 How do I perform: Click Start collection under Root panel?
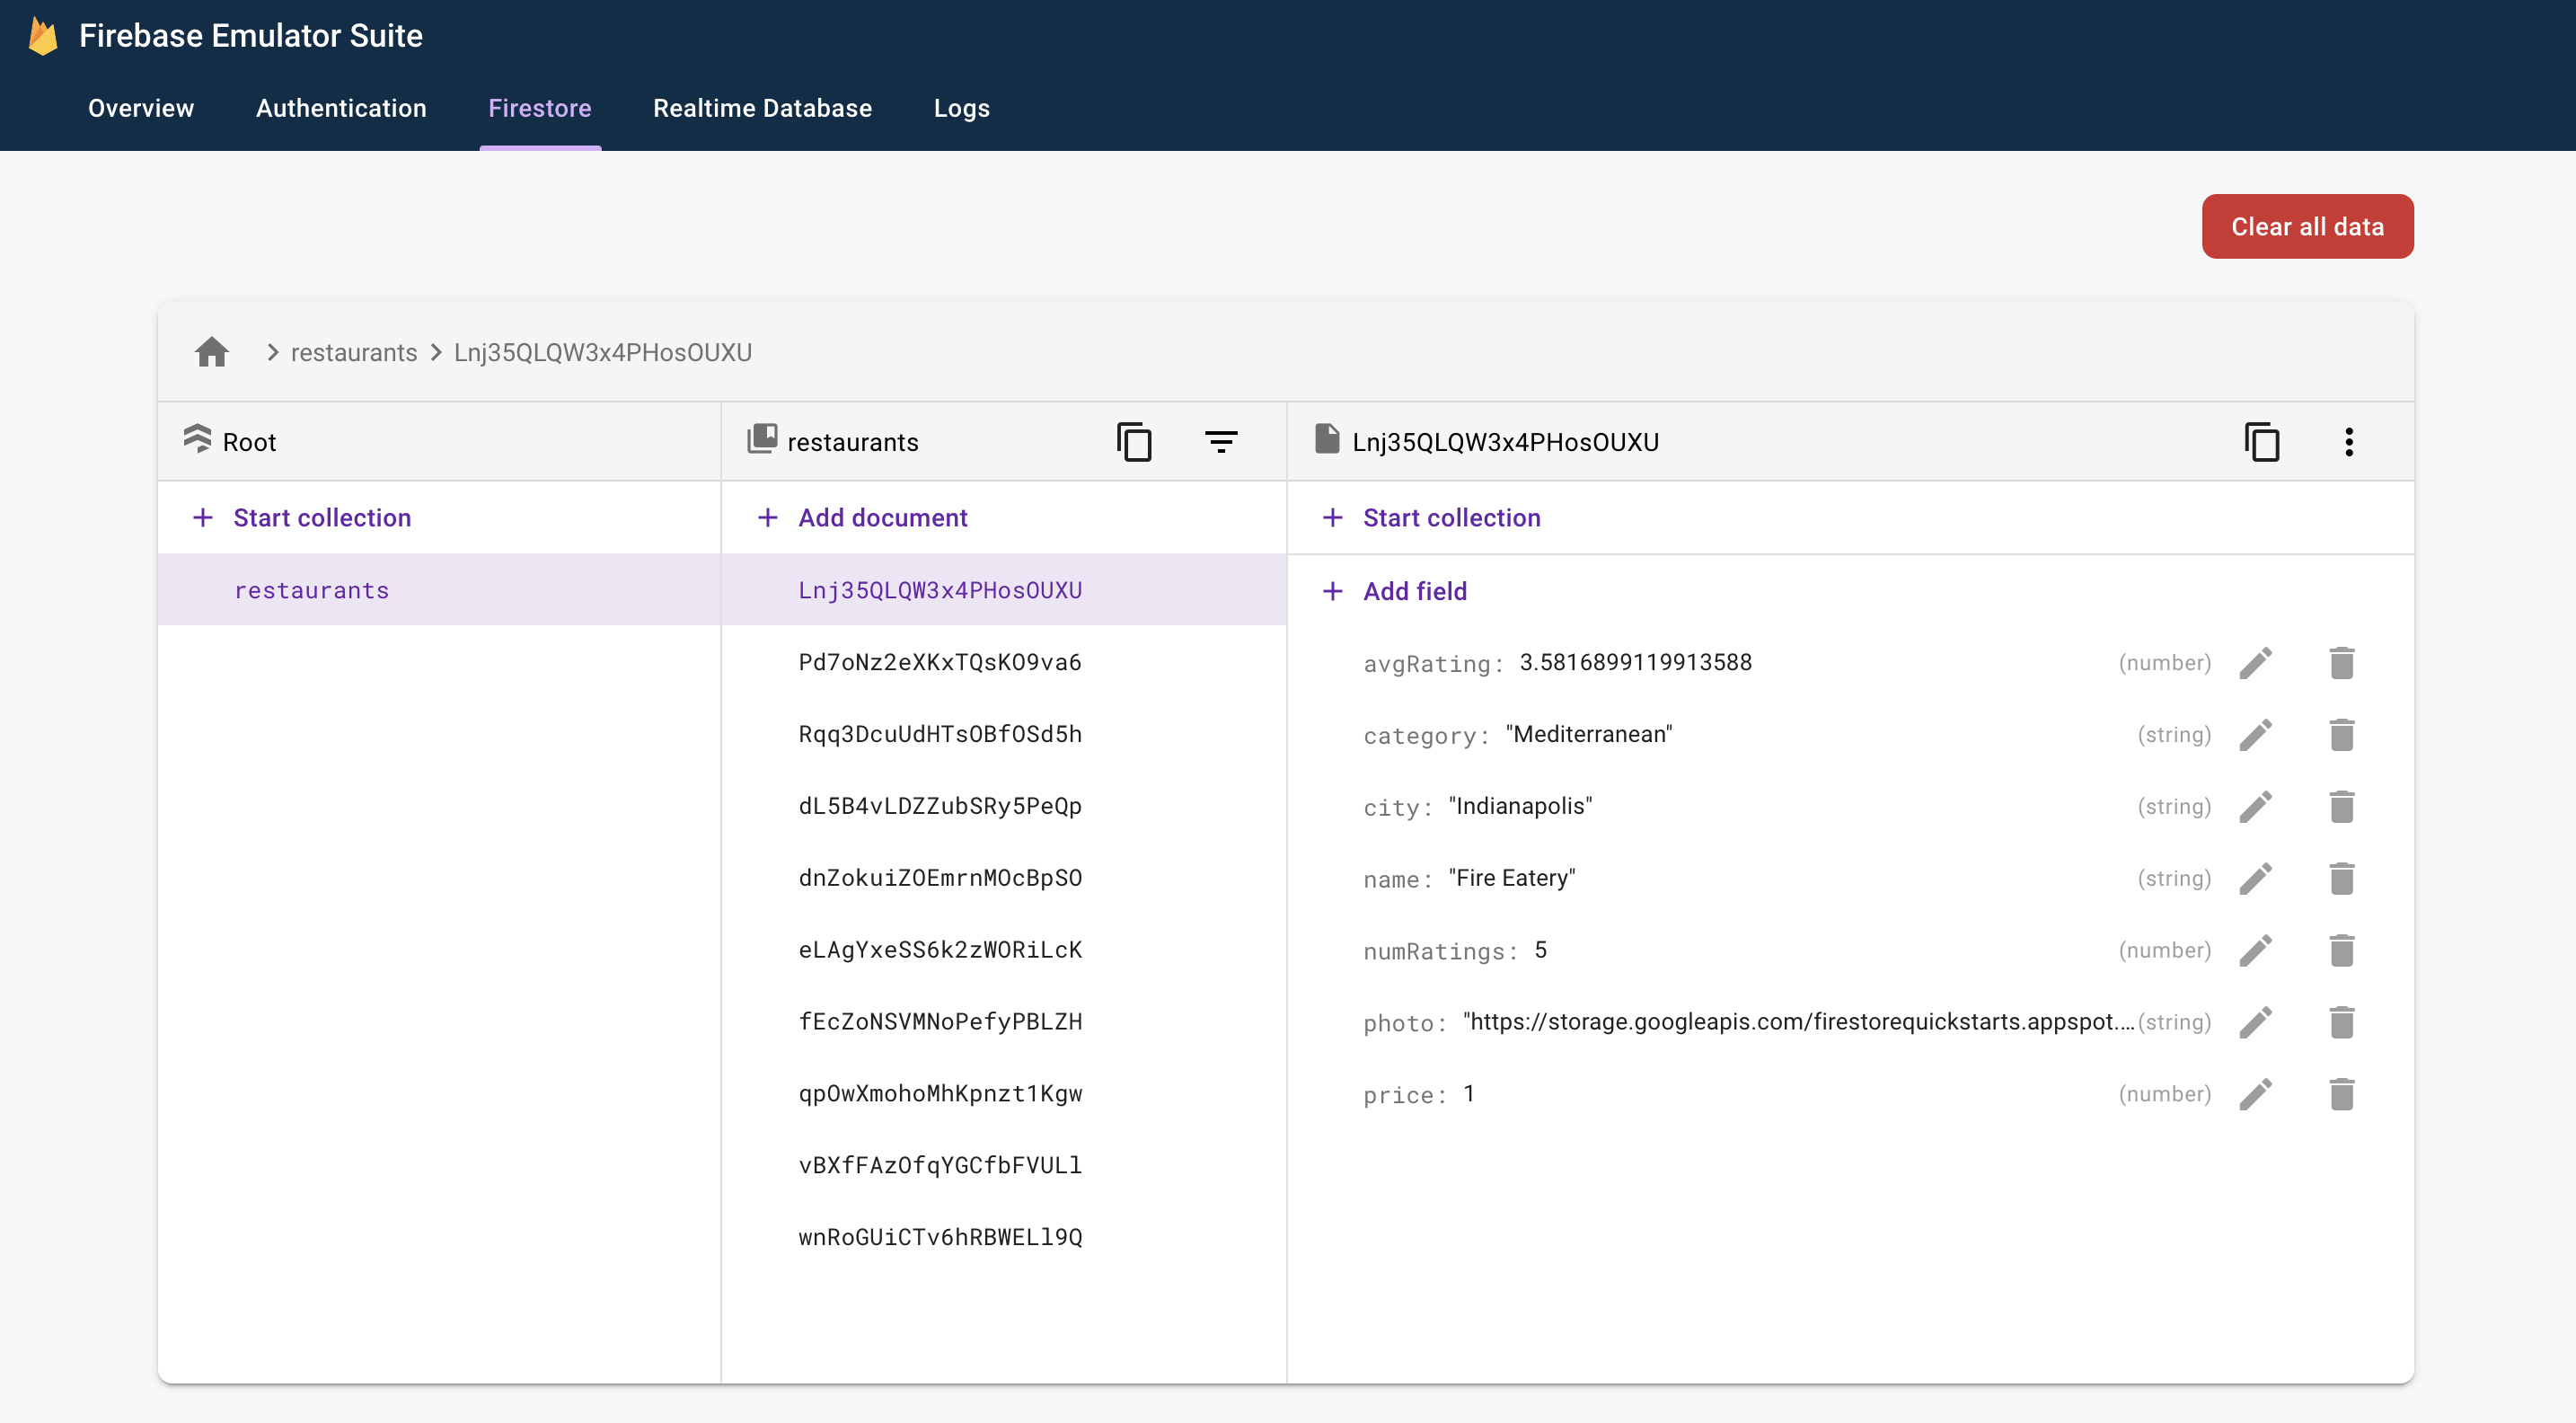[x=324, y=517]
